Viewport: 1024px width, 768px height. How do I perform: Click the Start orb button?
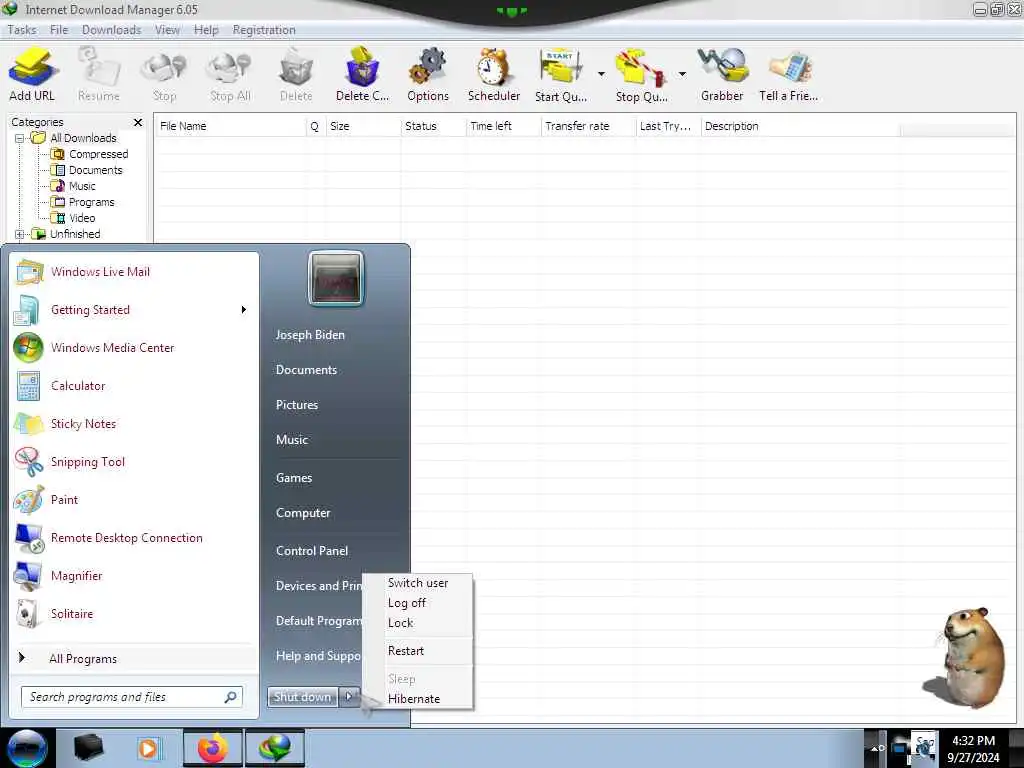coord(27,748)
